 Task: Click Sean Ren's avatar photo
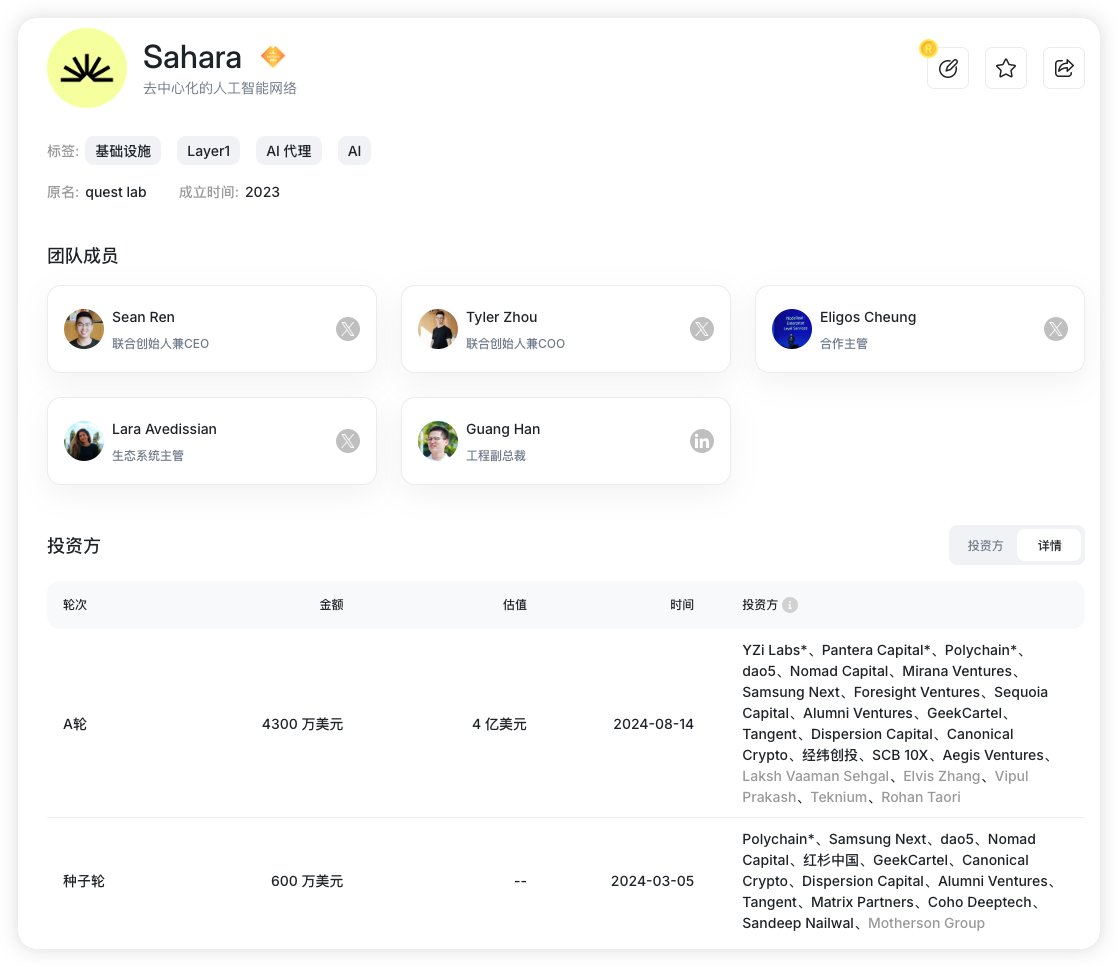[x=84, y=329]
